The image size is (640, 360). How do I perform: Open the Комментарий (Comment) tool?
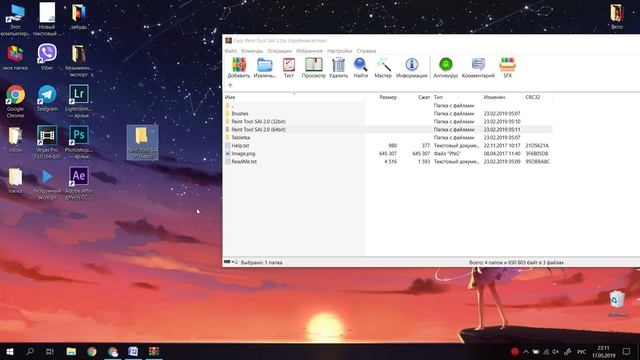click(x=478, y=68)
